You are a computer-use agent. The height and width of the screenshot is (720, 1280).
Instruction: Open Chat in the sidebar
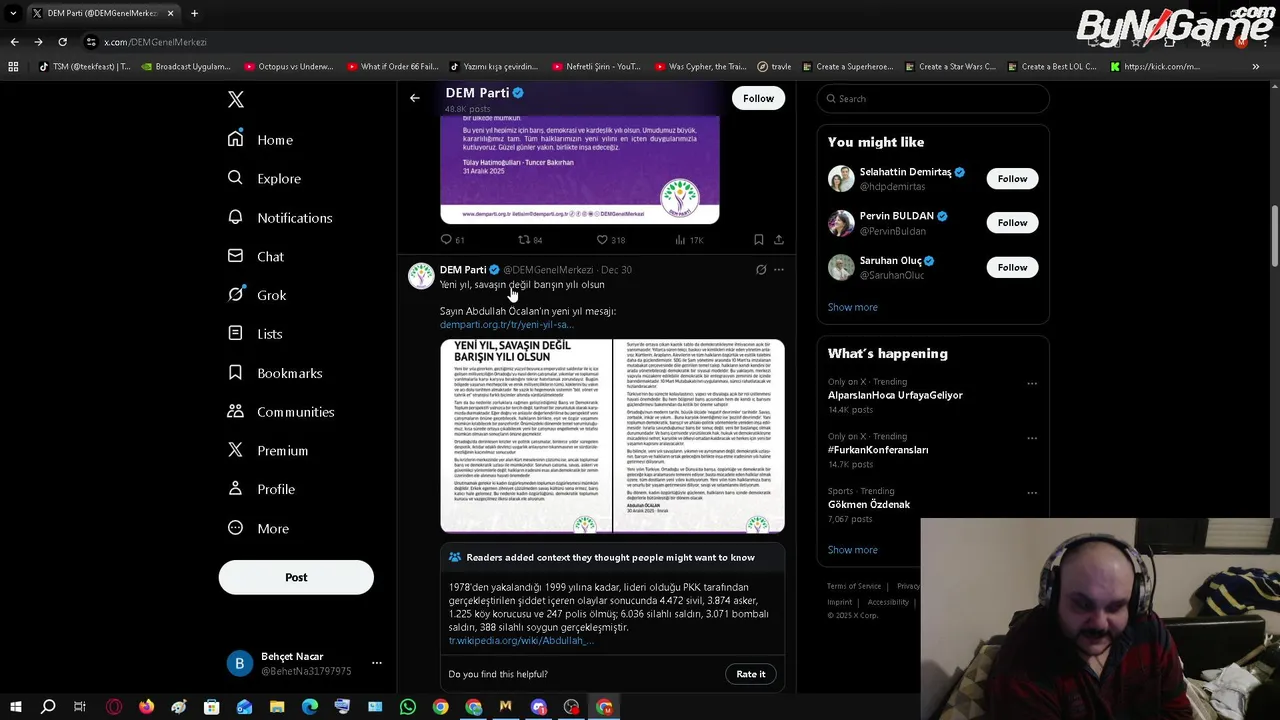(256, 256)
